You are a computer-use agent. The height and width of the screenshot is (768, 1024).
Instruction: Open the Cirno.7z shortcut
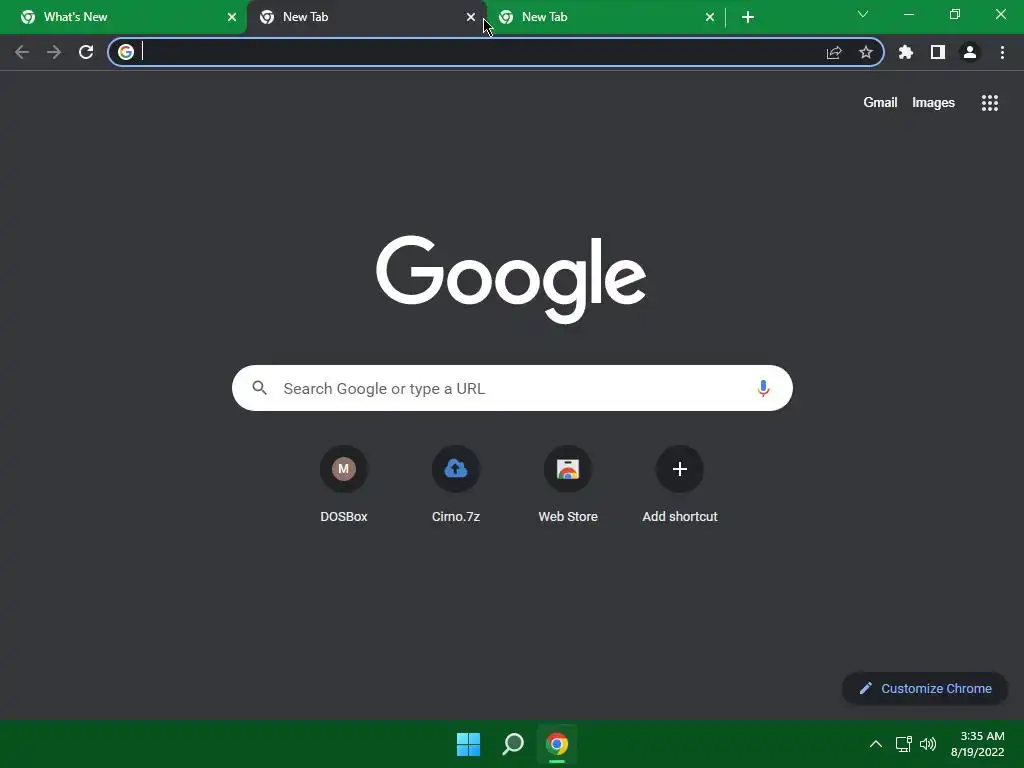[456, 485]
